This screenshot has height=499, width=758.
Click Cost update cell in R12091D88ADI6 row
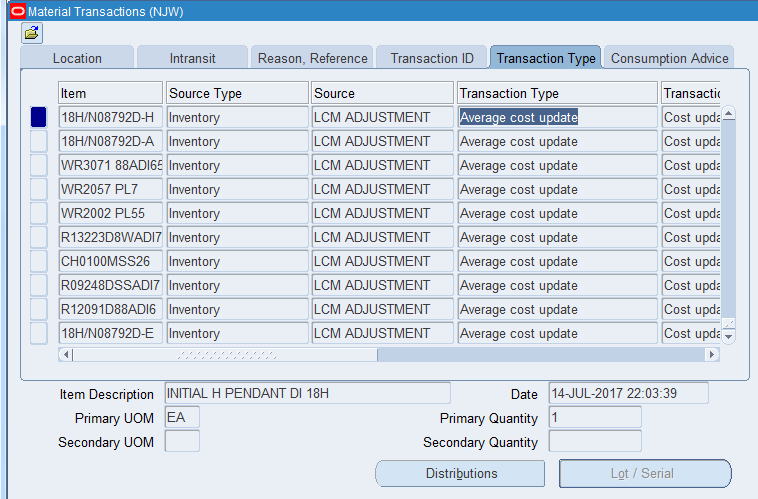pos(691,309)
